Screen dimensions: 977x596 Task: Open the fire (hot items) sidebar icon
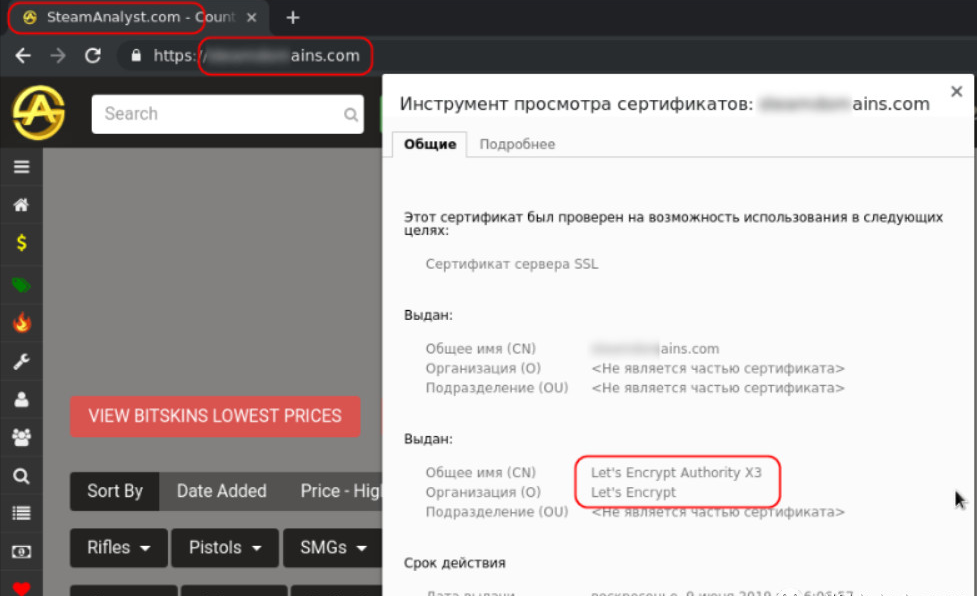[x=21, y=322]
